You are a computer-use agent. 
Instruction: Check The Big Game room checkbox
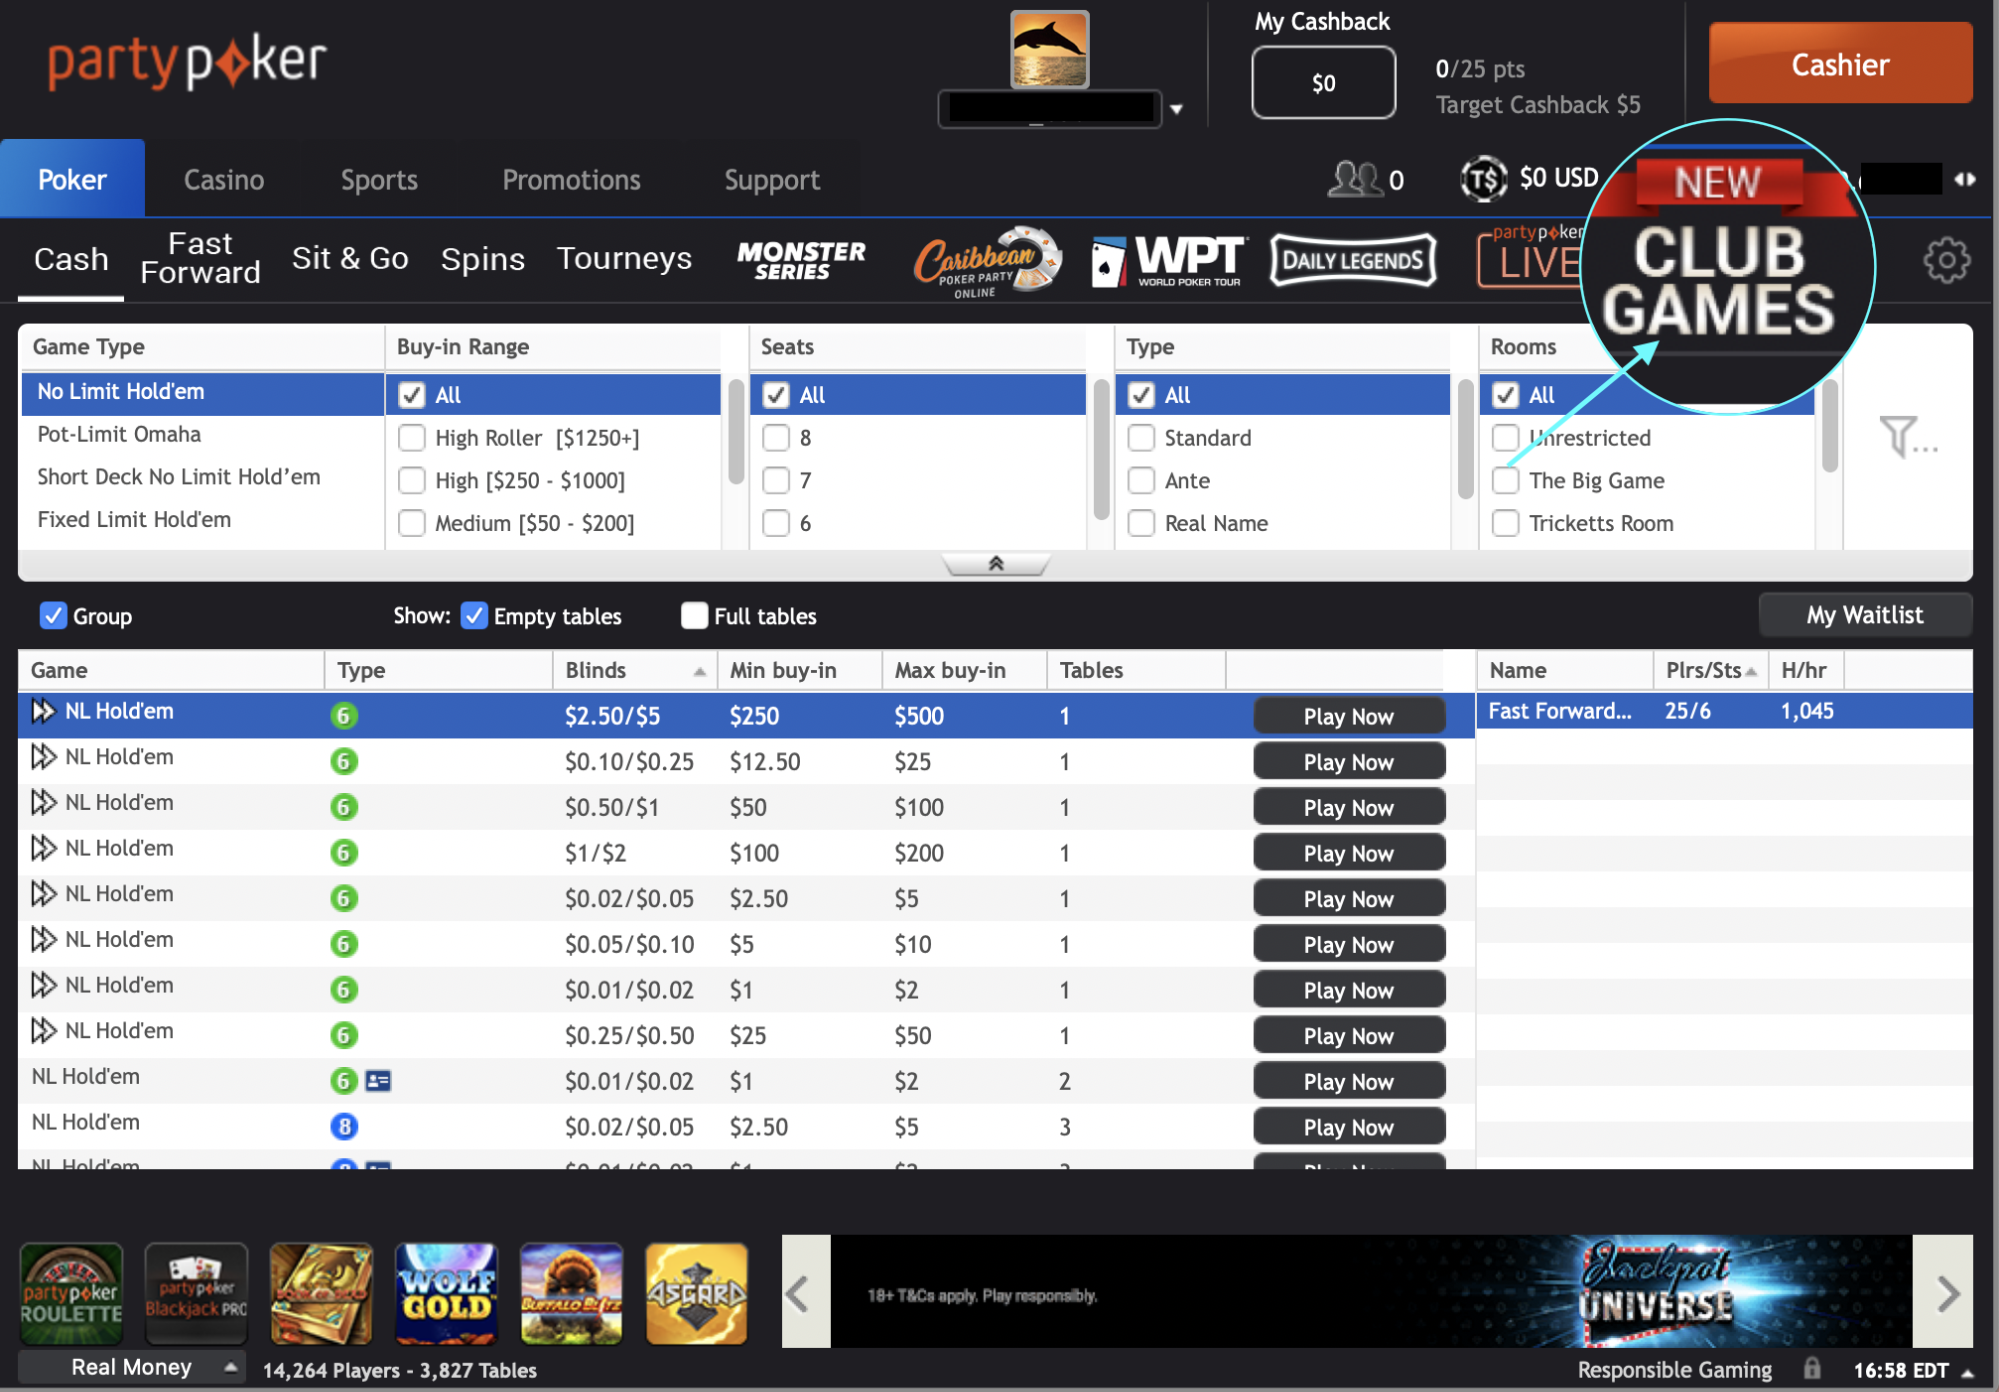click(x=1505, y=481)
